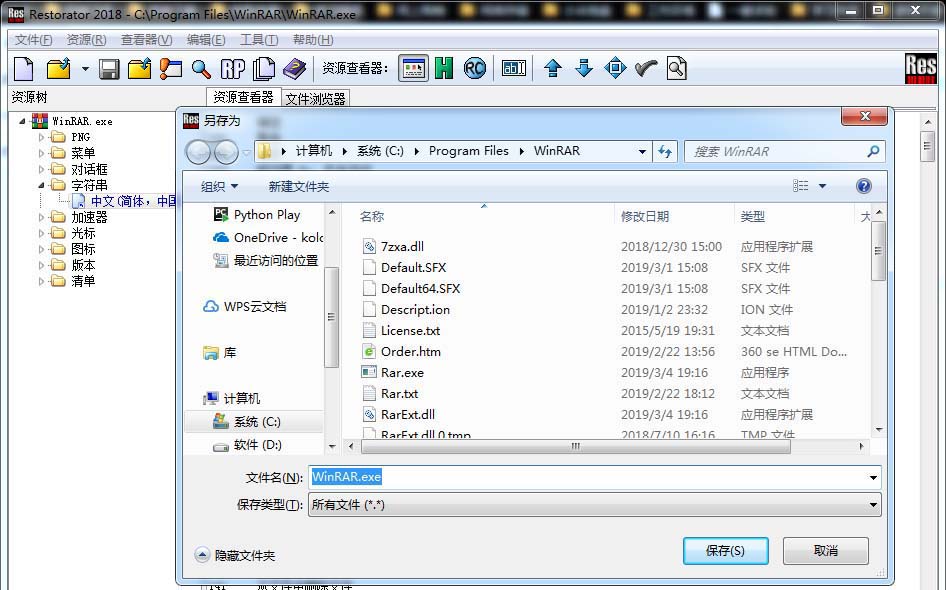Select the default resource viewer mode icon
This screenshot has height=590, width=946.
tap(413, 68)
